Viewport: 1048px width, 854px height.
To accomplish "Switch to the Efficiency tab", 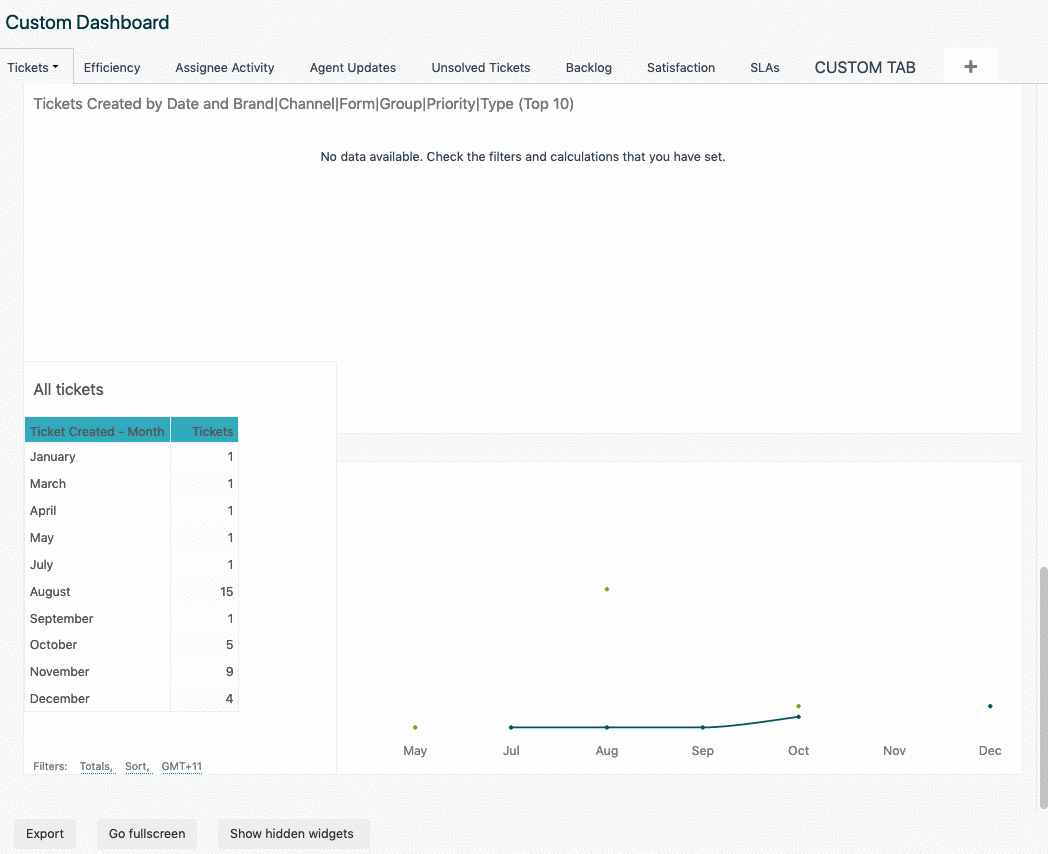I will point(112,68).
